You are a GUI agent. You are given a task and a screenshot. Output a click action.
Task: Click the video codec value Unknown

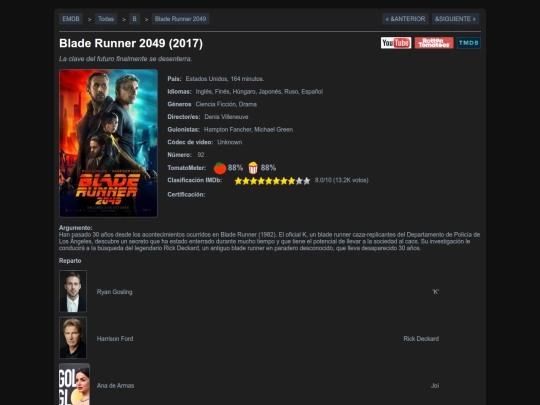(x=230, y=142)
